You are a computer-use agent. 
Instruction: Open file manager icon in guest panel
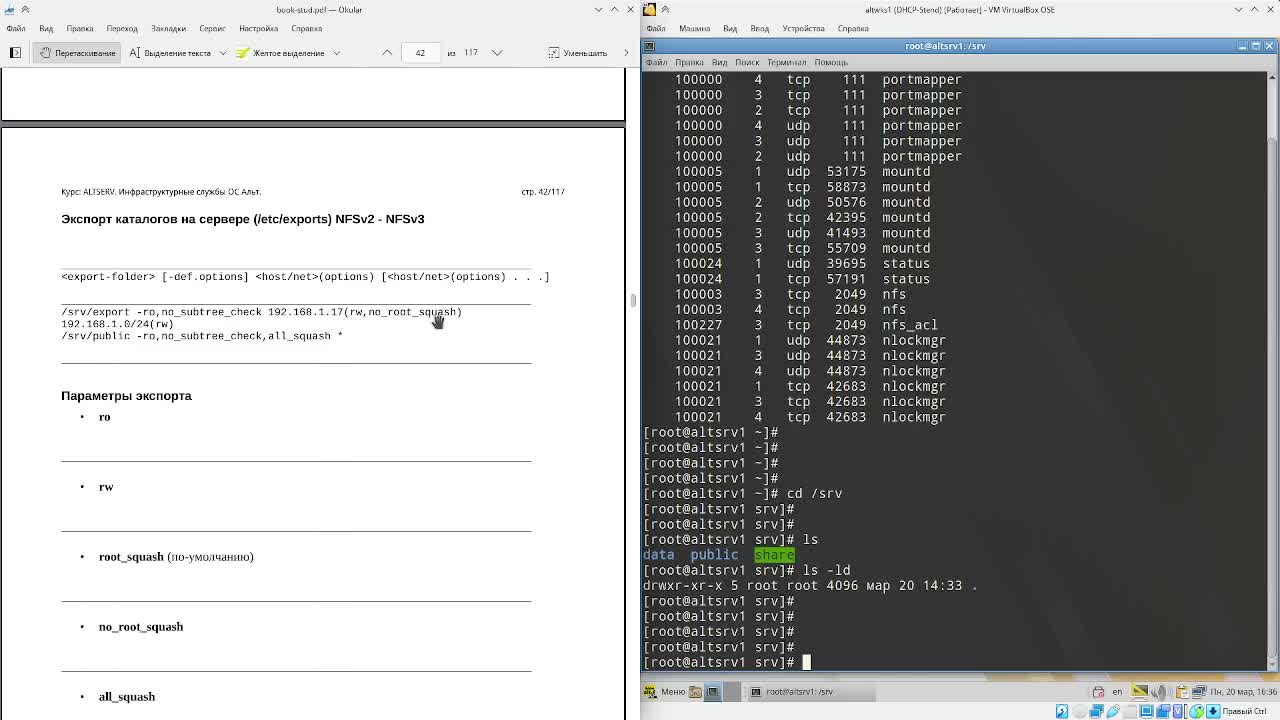[x=696, y=691]
